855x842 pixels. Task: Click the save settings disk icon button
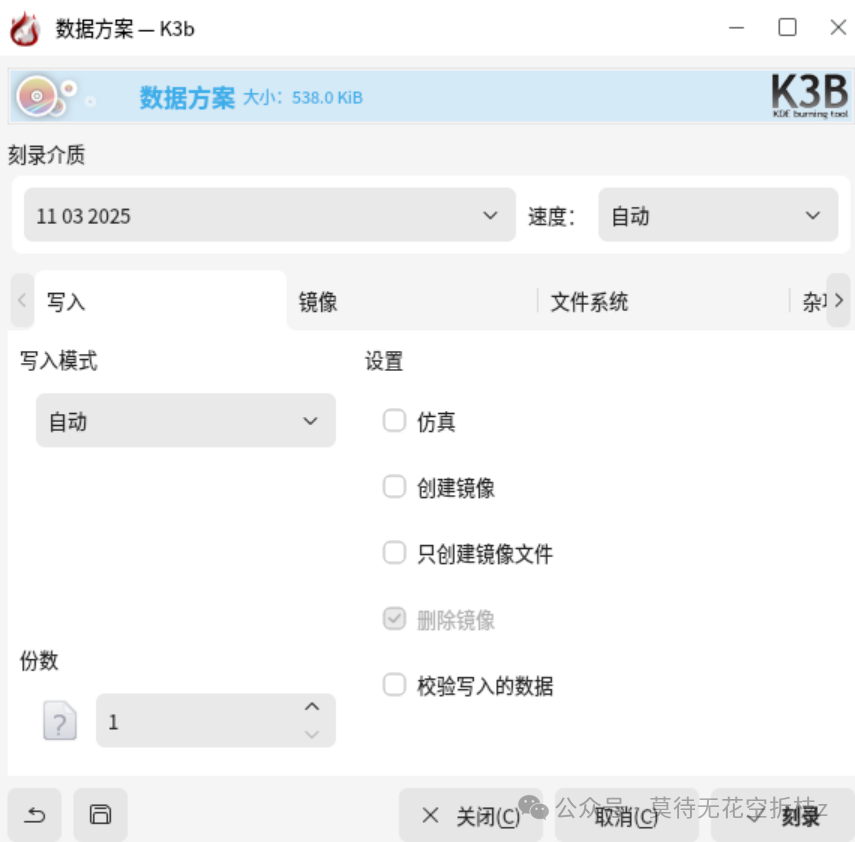[100, 815]
